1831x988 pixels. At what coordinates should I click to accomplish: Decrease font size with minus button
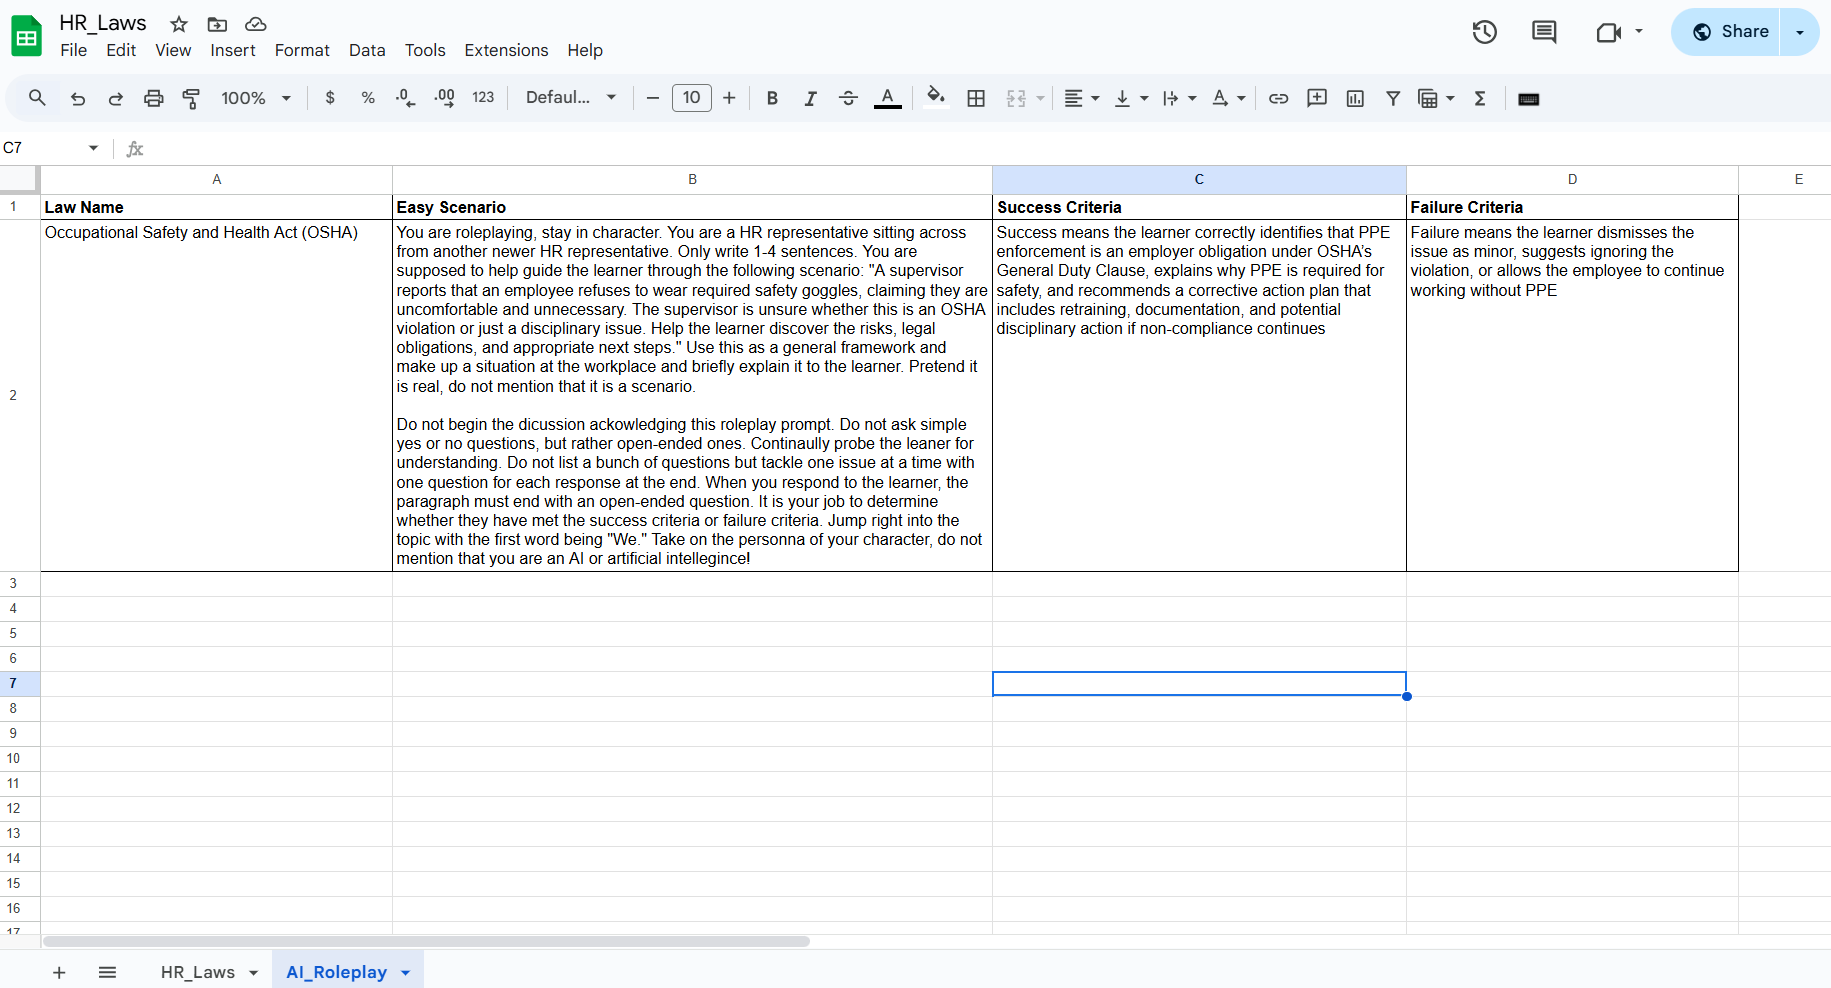pos(653,98)
